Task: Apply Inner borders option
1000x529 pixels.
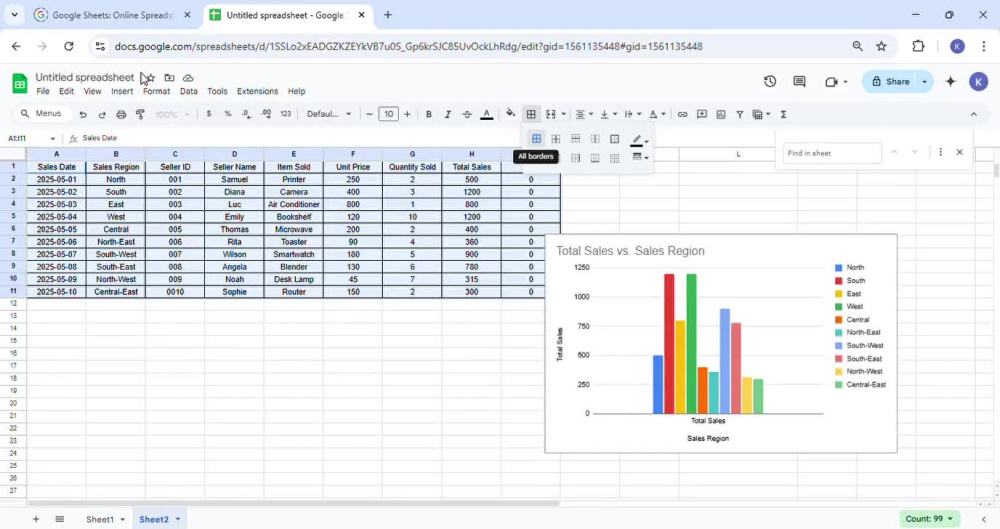Action: coord(556,139)
